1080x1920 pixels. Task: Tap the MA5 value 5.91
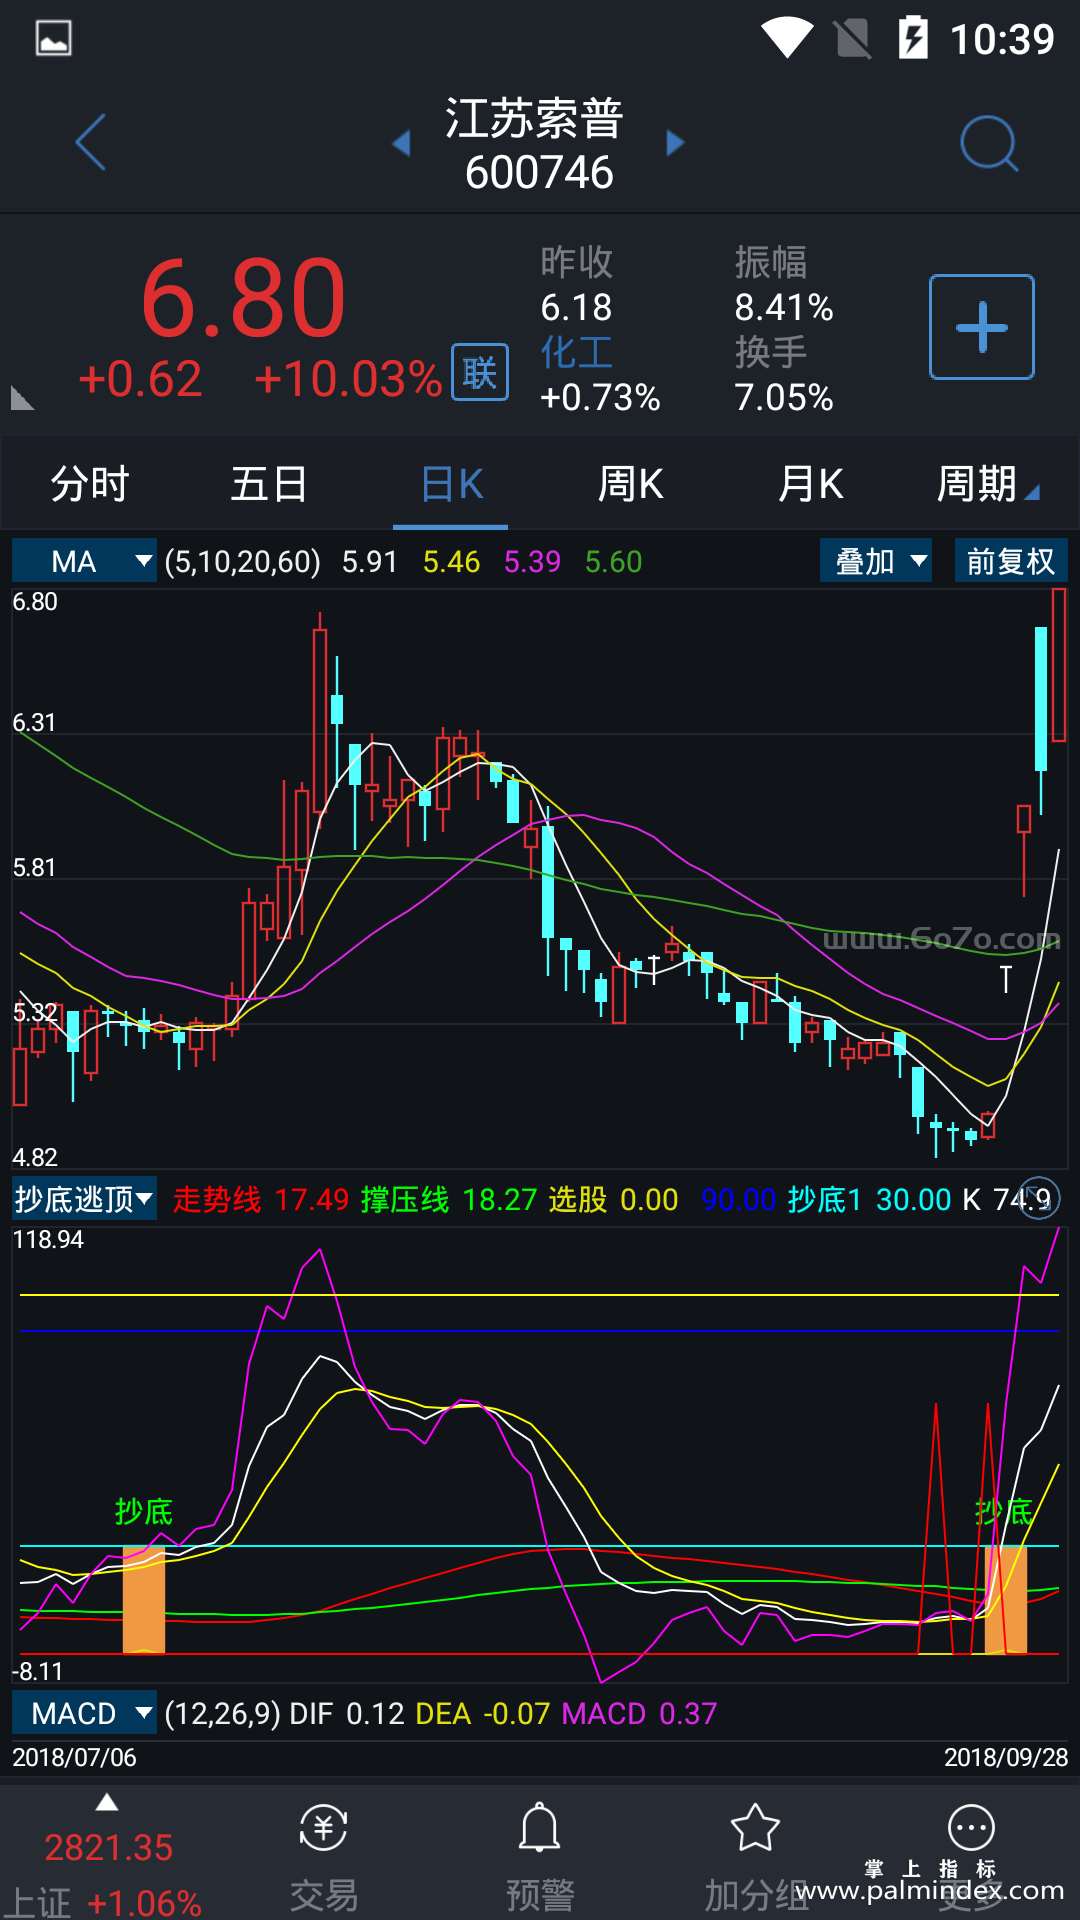pos(370,561)
